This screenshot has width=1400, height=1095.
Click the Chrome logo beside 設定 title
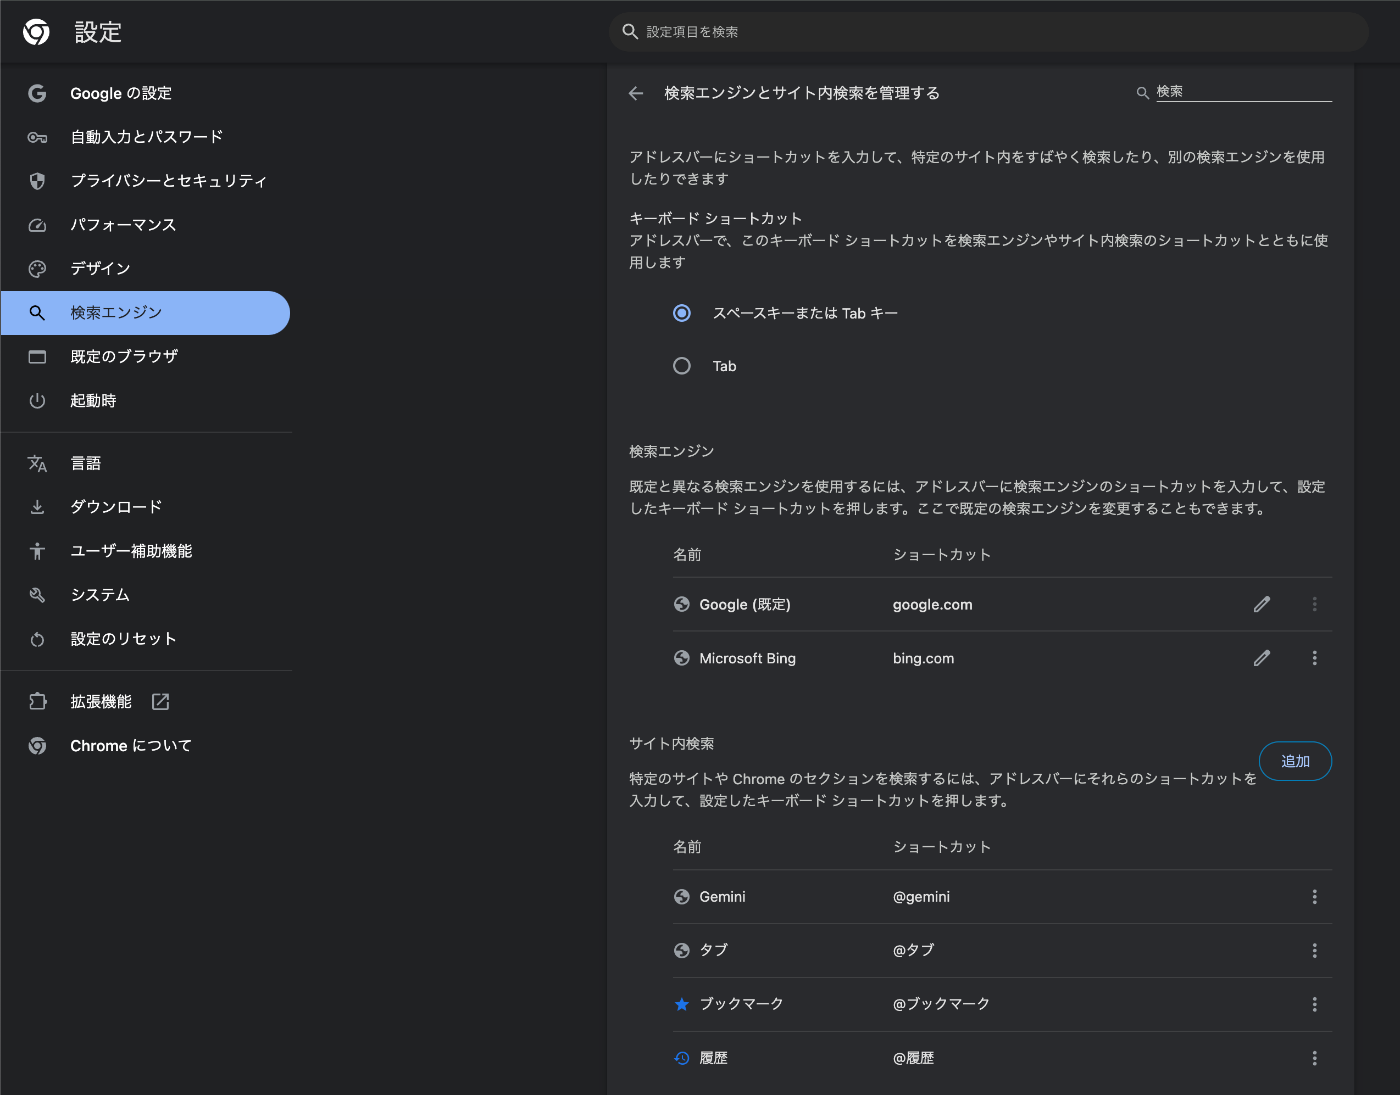point(37,32)
